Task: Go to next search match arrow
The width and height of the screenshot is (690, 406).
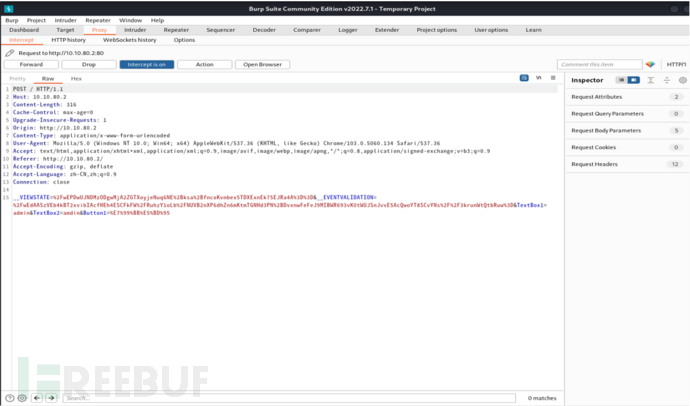Action: click(51, 398)
